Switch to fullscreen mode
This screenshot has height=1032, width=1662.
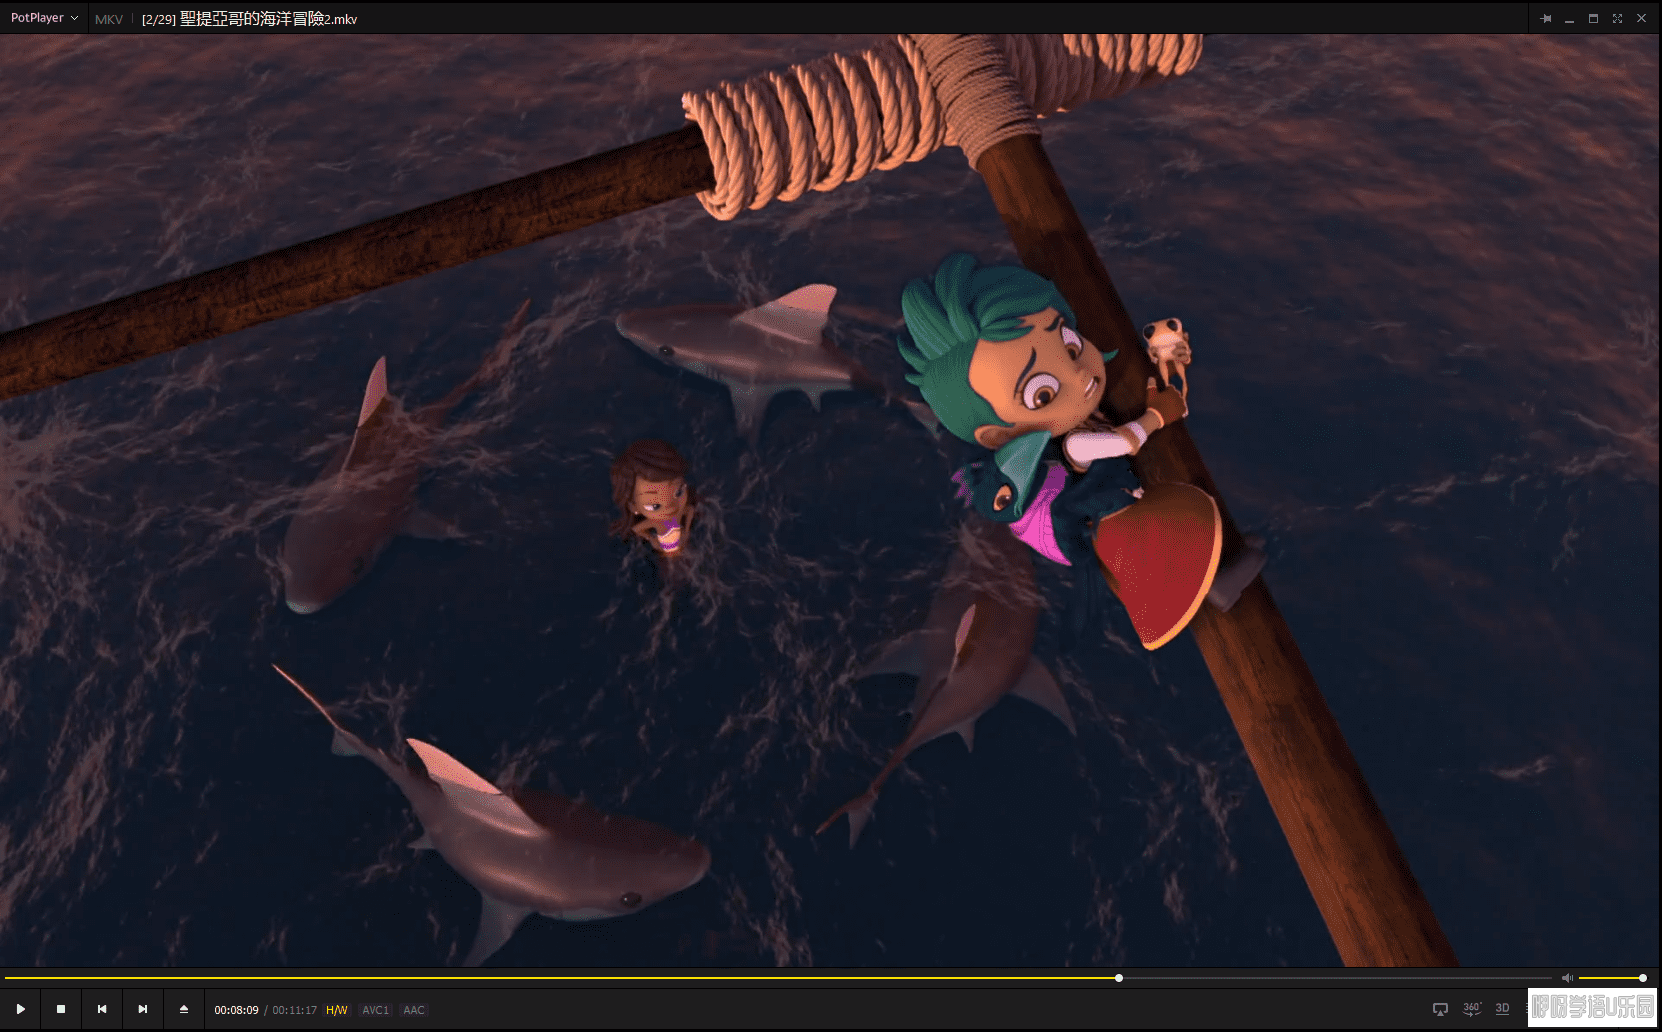pos(1618,18)
